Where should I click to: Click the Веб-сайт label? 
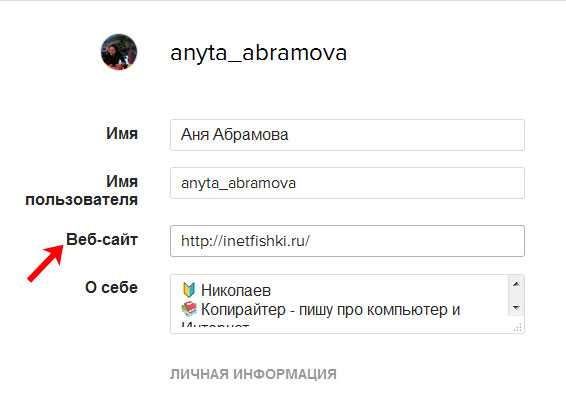tap(102, 239)
